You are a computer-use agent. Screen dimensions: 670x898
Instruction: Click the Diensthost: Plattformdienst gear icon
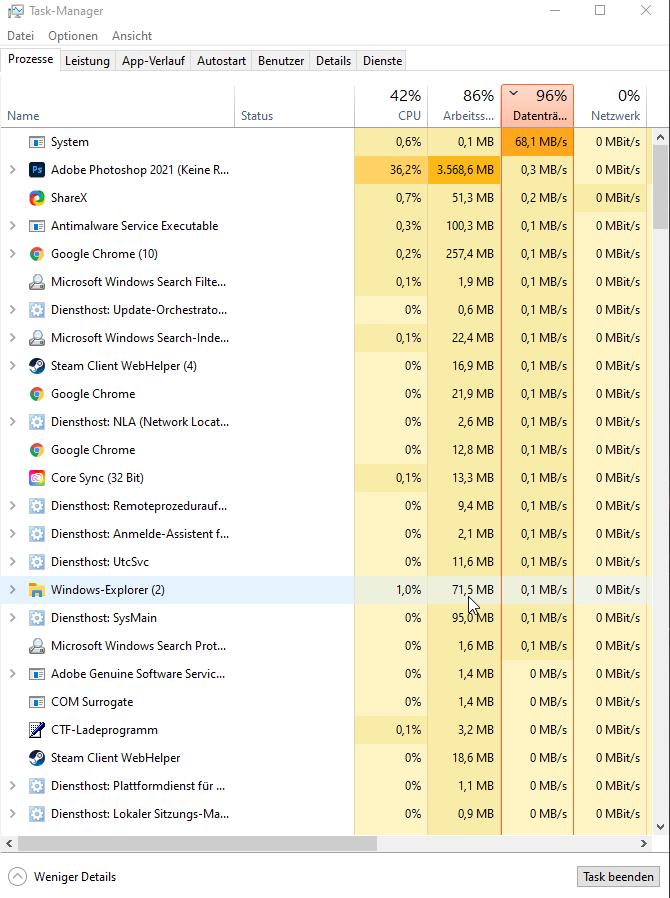coord(37,786)
